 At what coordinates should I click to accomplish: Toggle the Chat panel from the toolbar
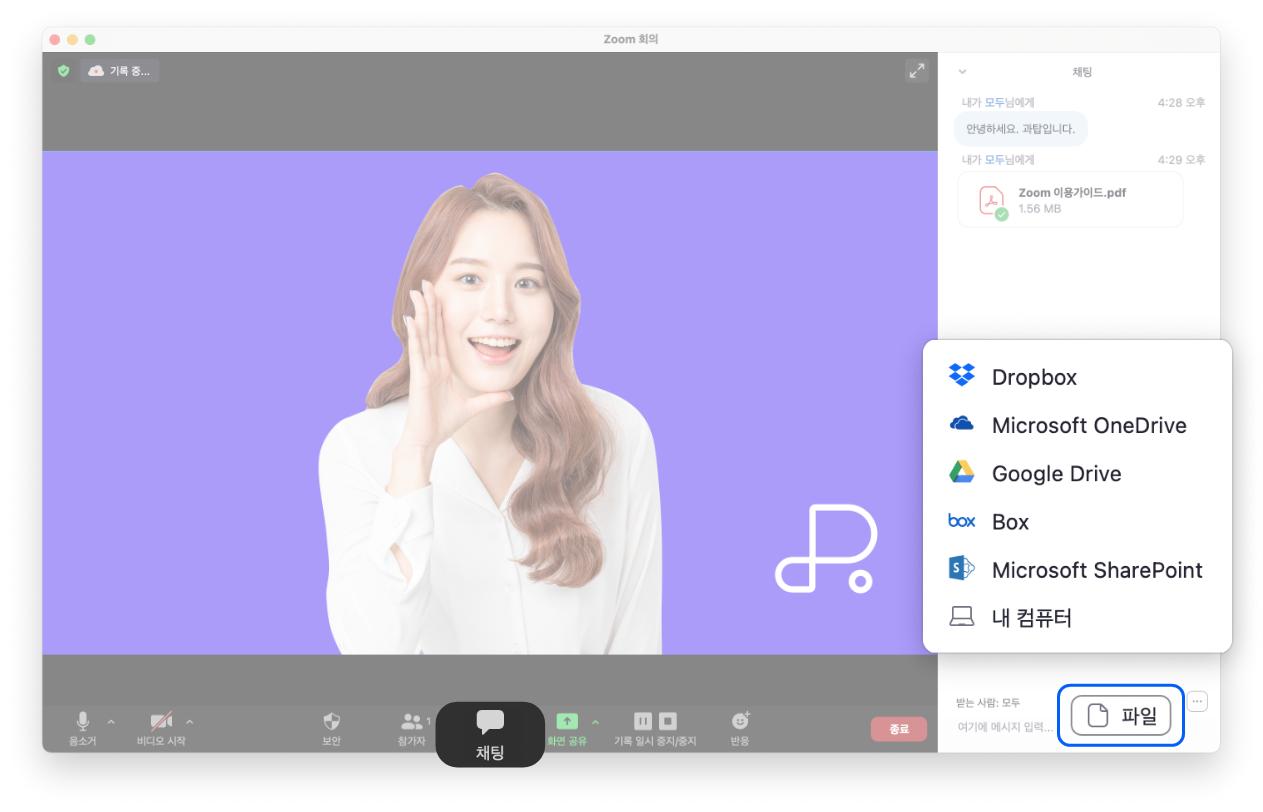pyautogui.click(x=490, y=734)
